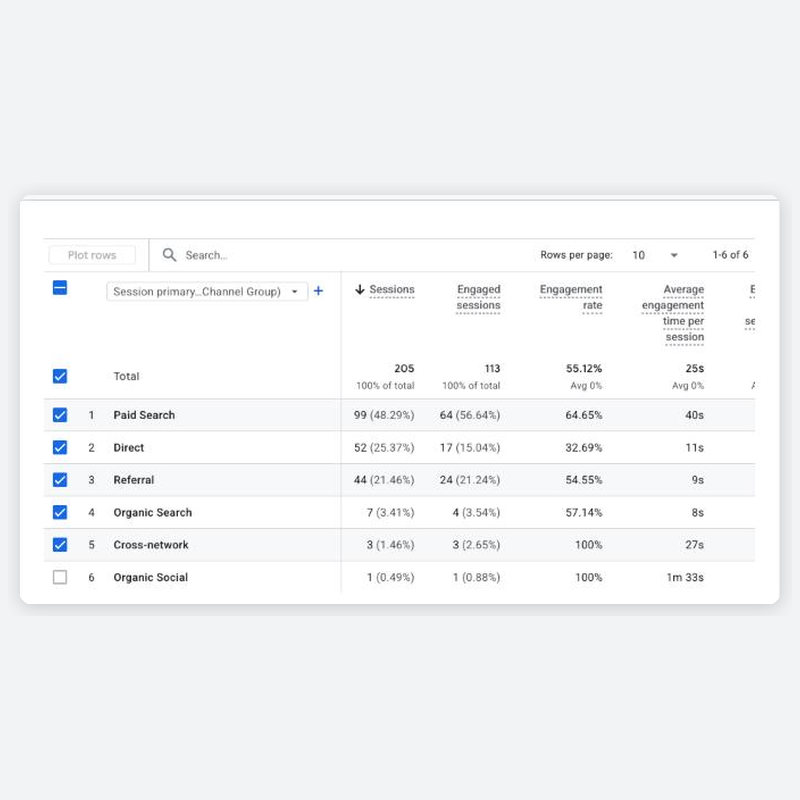Open the Session primary Channel Group dropdown
Image resolution: width=800 pixels, height=800 pixels.
207,291
